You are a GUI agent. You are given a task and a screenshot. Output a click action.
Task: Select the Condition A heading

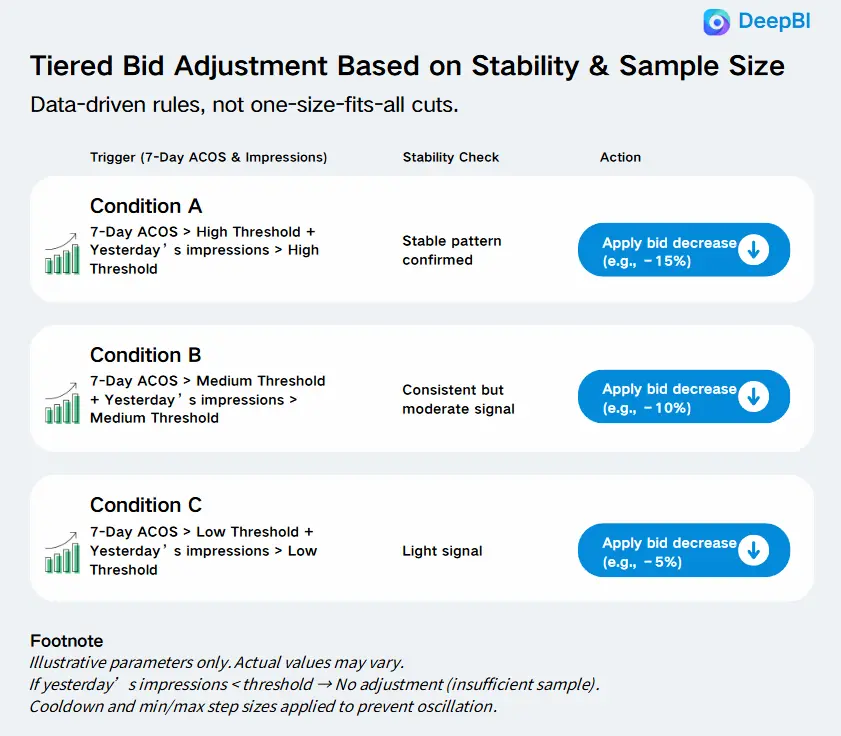146,206
